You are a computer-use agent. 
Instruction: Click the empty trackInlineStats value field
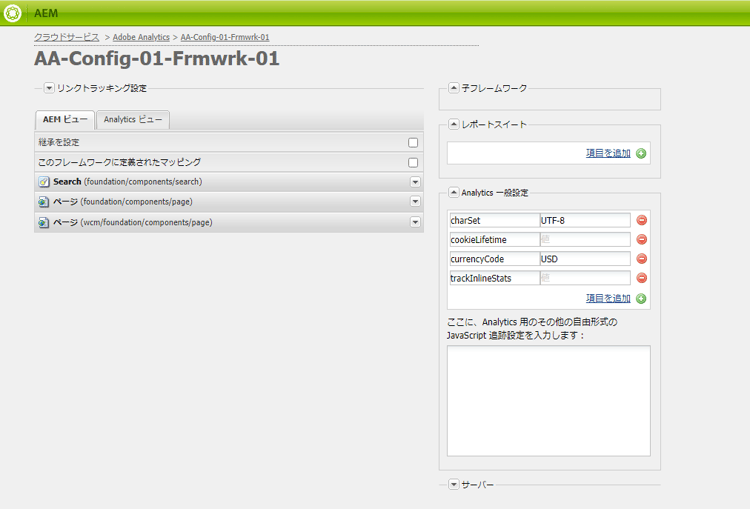pyautogui.click(x=585, y=278)
